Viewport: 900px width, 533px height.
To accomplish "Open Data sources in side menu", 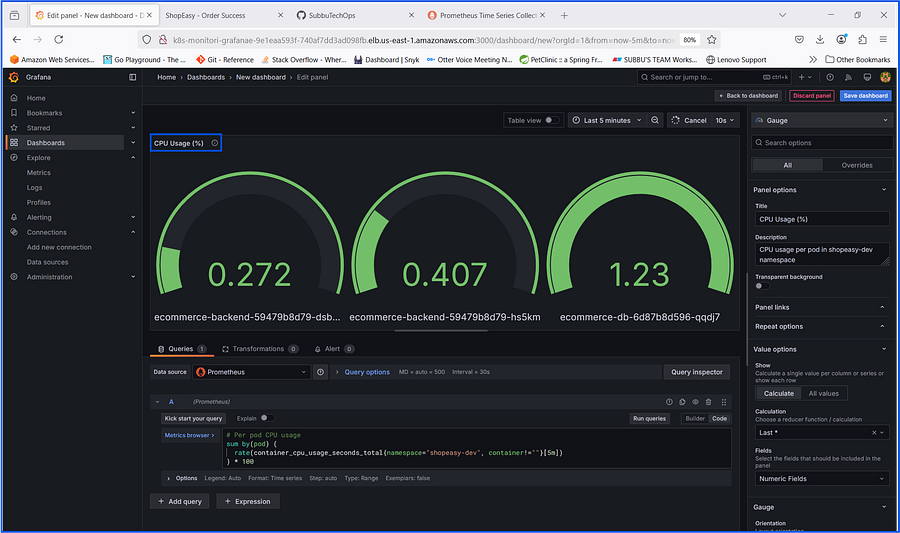I will 47,262.
